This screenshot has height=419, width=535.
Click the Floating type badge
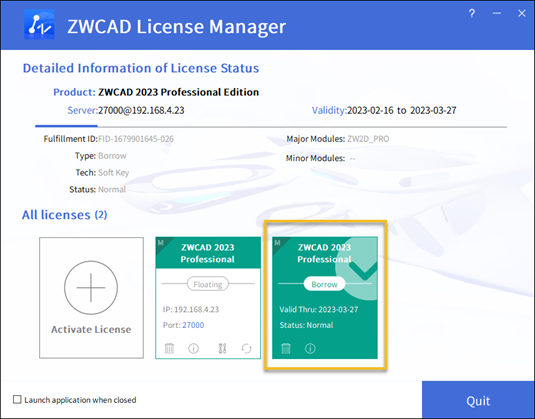(208, 284)
